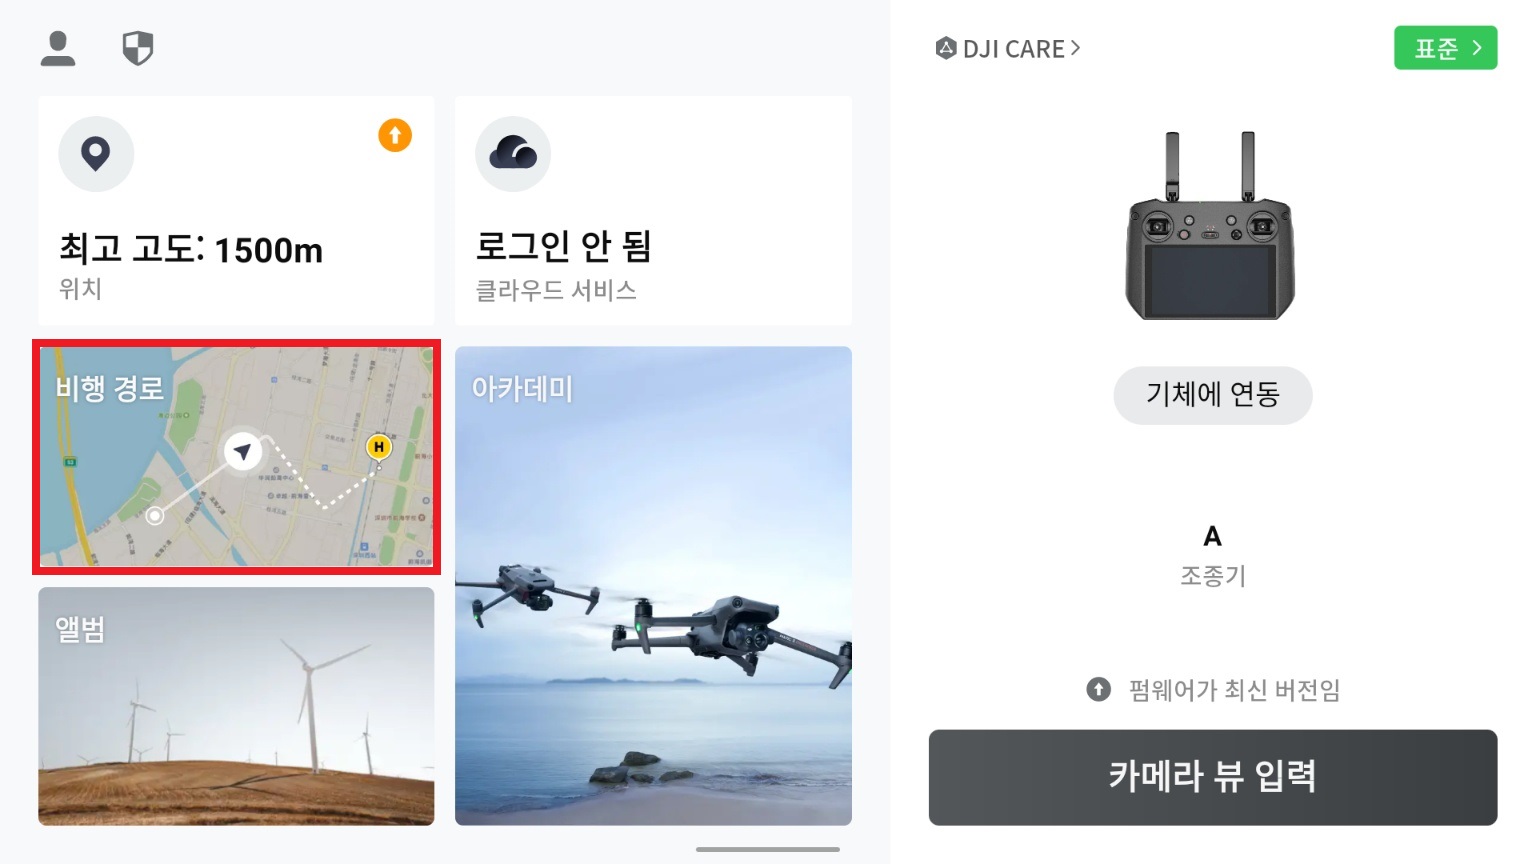
Task: Open the 로그인 안 됨 cloud service card
Action: point(653,211)
